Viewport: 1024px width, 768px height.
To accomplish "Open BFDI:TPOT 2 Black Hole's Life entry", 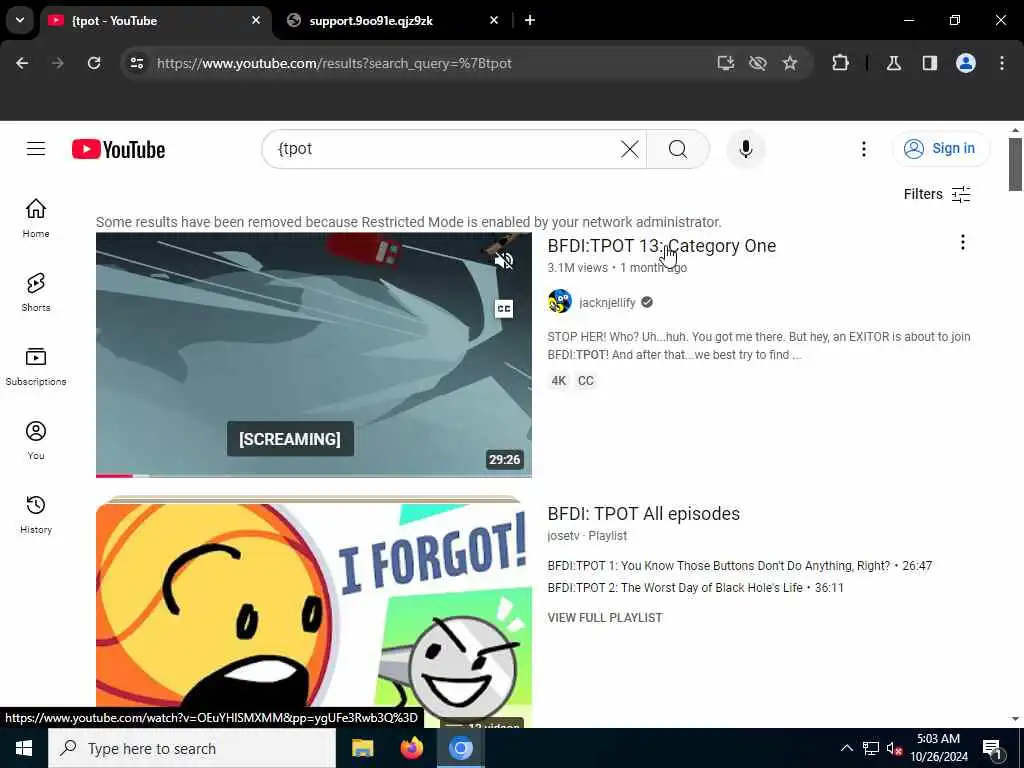I will click(x=696, y=588).
